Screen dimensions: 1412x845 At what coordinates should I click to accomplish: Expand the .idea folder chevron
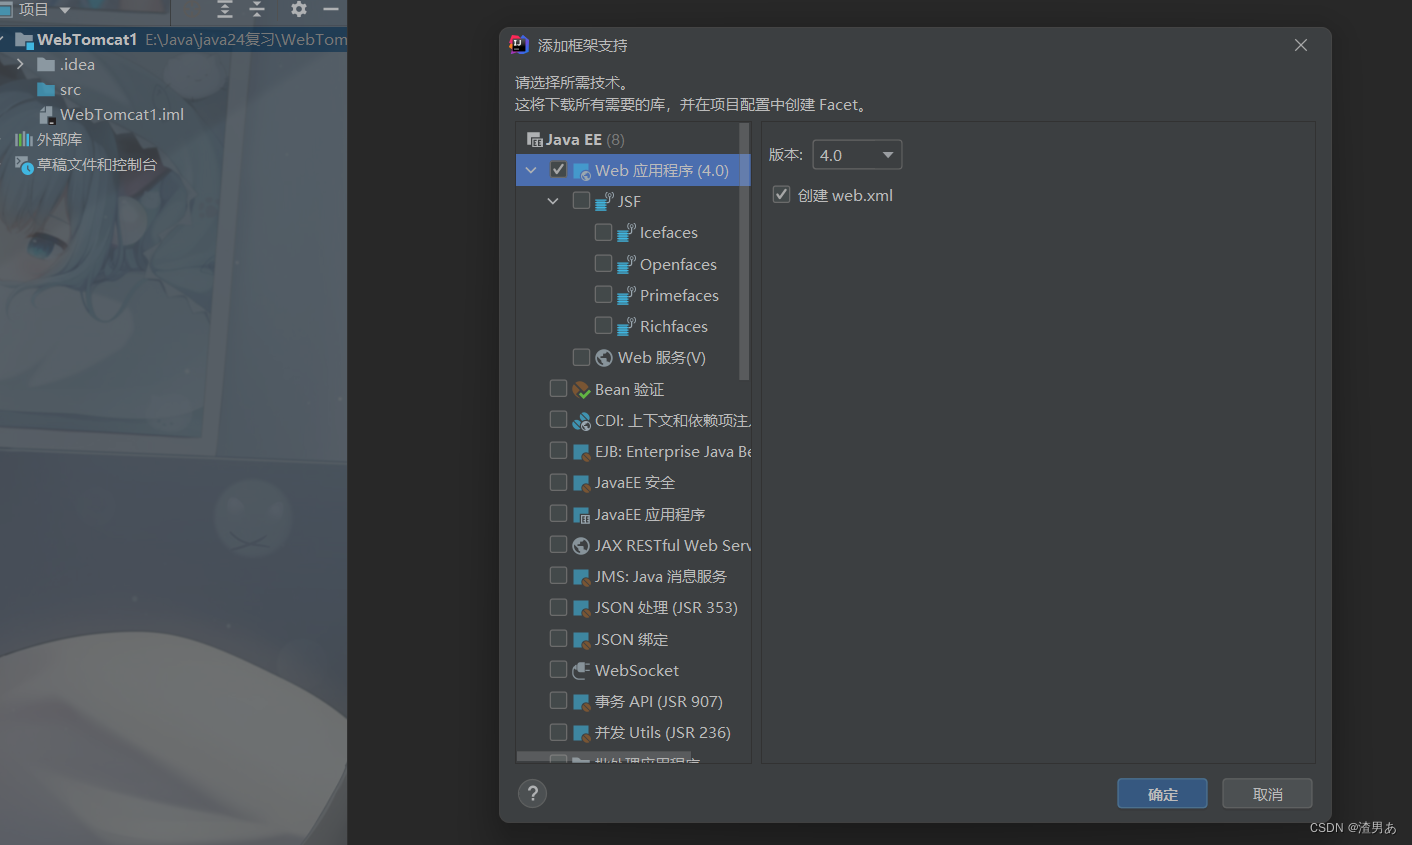[x=20, y=64]
